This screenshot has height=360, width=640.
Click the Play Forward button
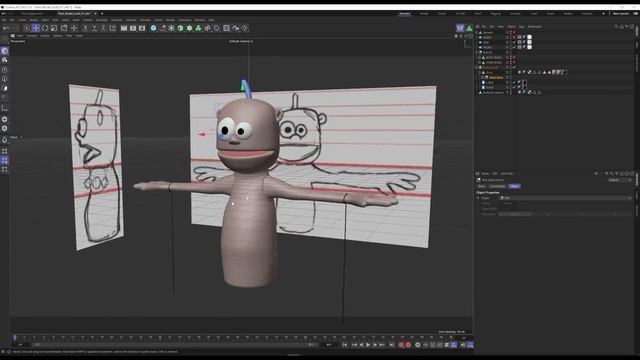(368, 345)
